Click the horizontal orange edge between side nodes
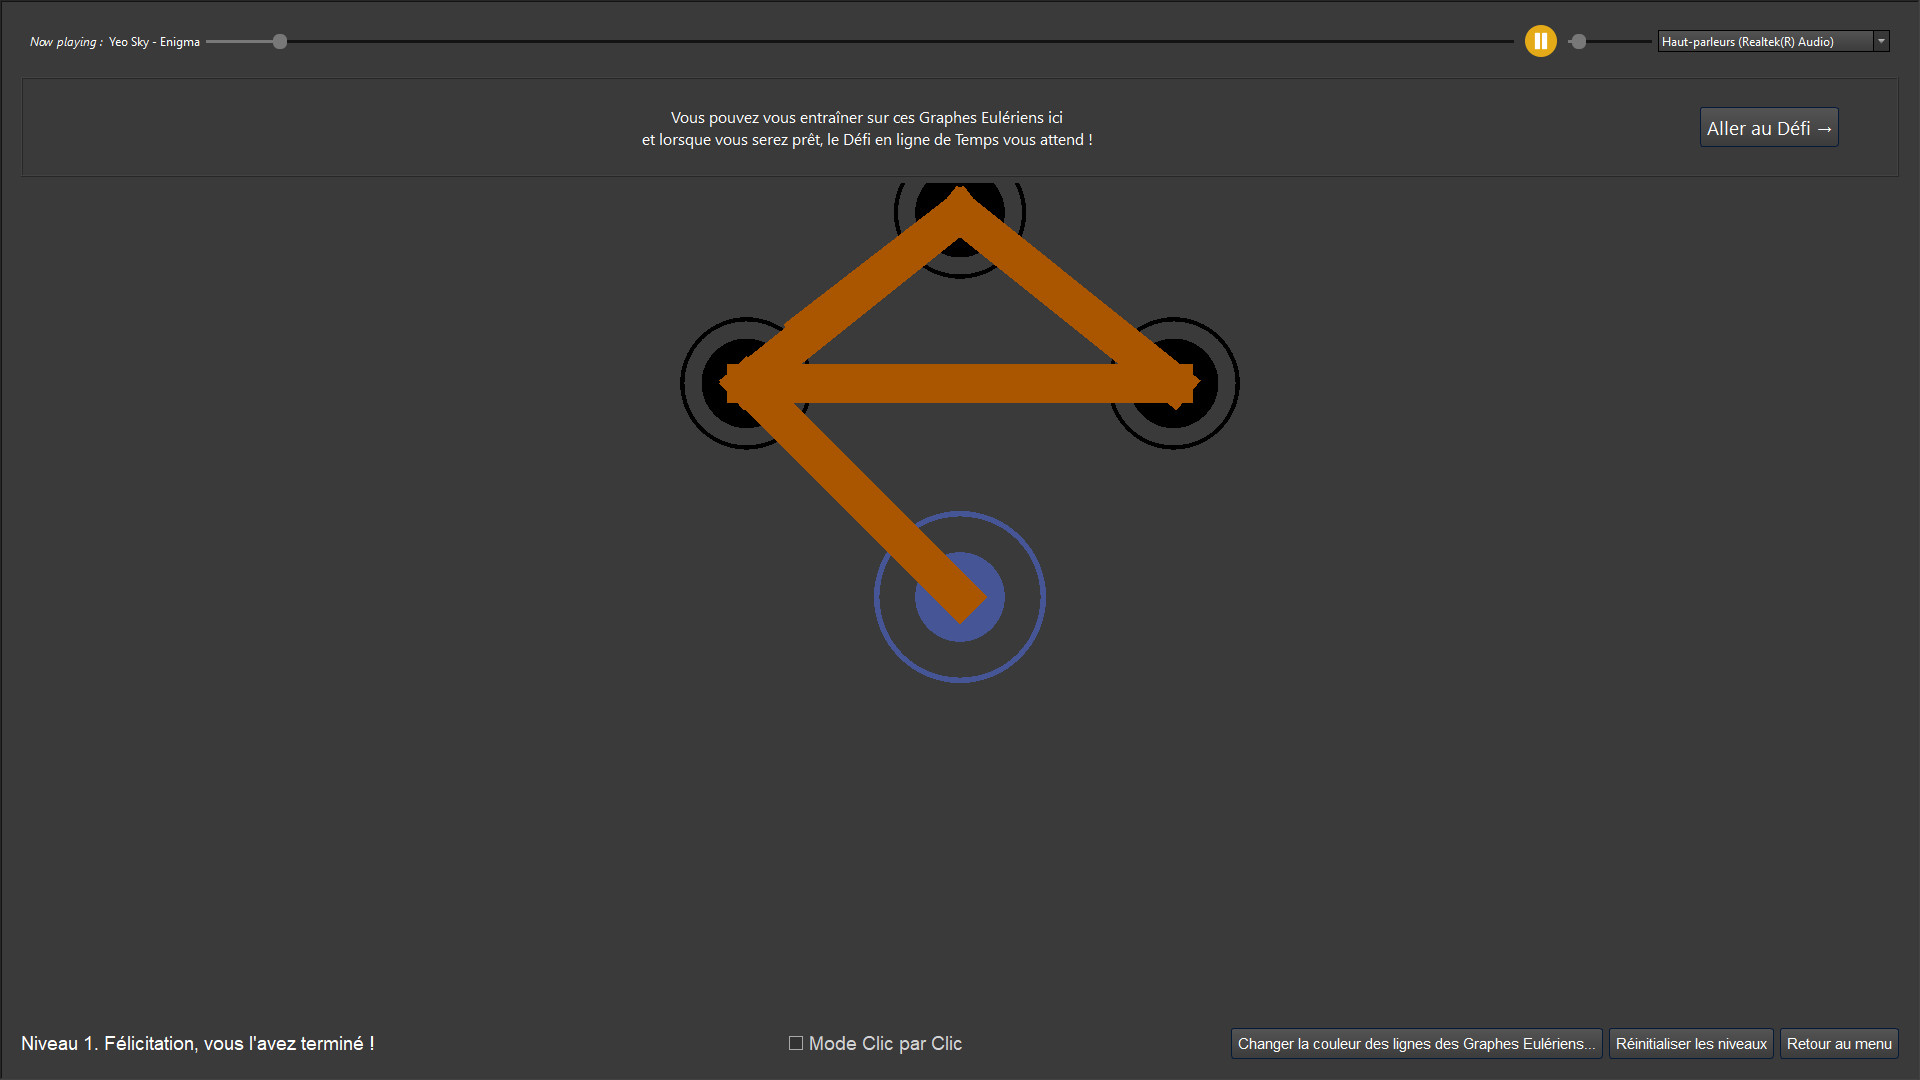Image resolution: width=1920 pixels, height=1080 pixels. [960, 383]
